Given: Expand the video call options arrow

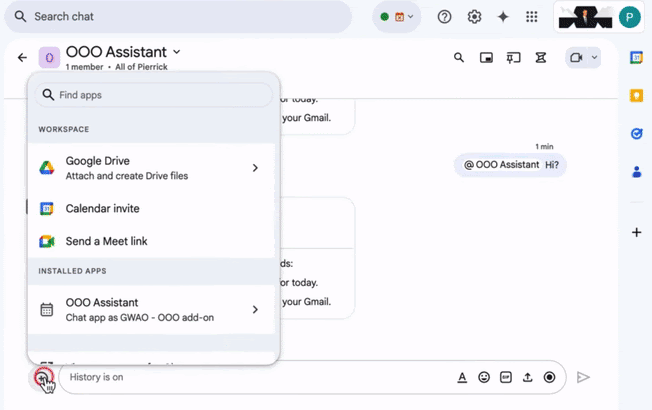Looking at the screenshot, I should pos(595,57).
